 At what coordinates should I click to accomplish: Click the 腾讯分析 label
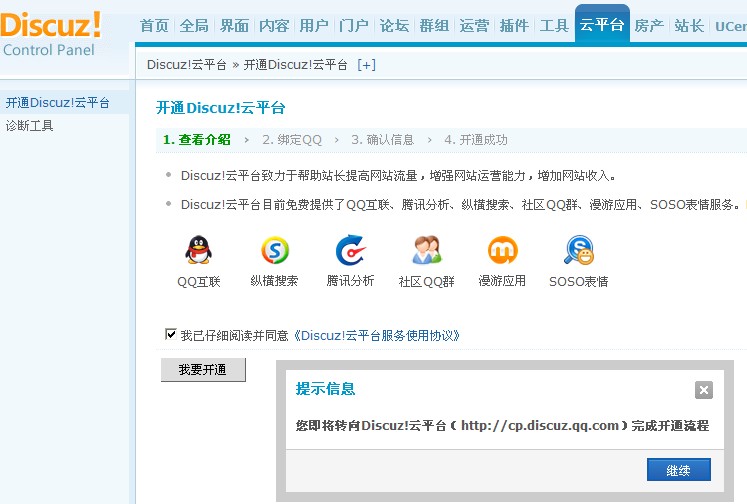(350, 281)
